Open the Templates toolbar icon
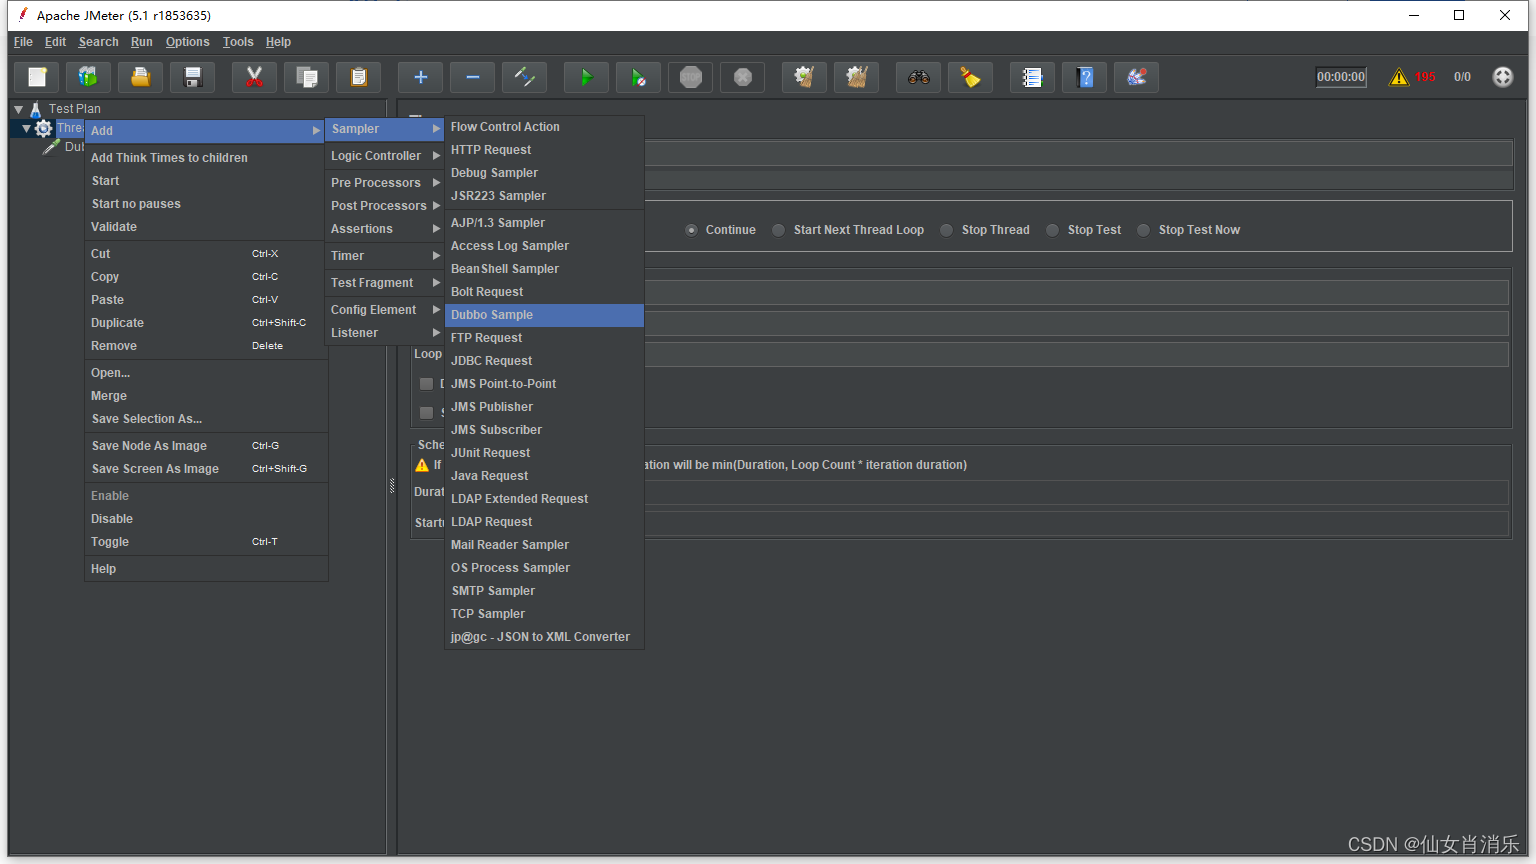 pos(89,77)
